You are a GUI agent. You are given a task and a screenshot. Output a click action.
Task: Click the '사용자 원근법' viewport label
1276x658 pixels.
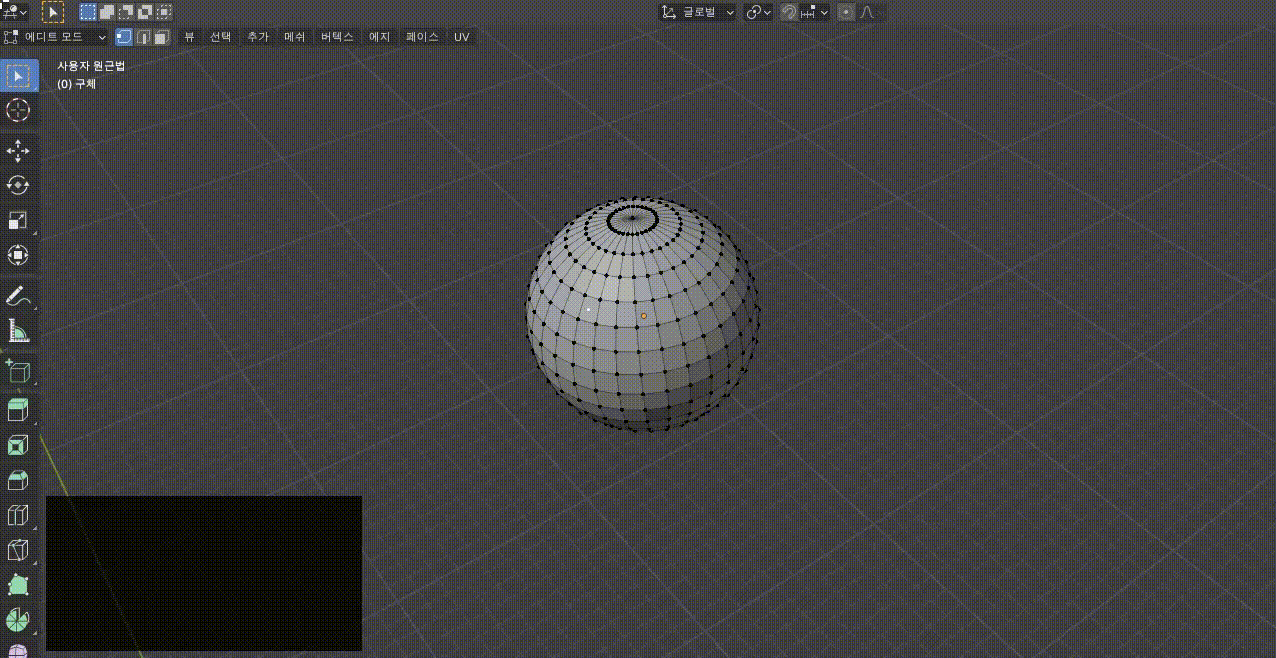91,66
